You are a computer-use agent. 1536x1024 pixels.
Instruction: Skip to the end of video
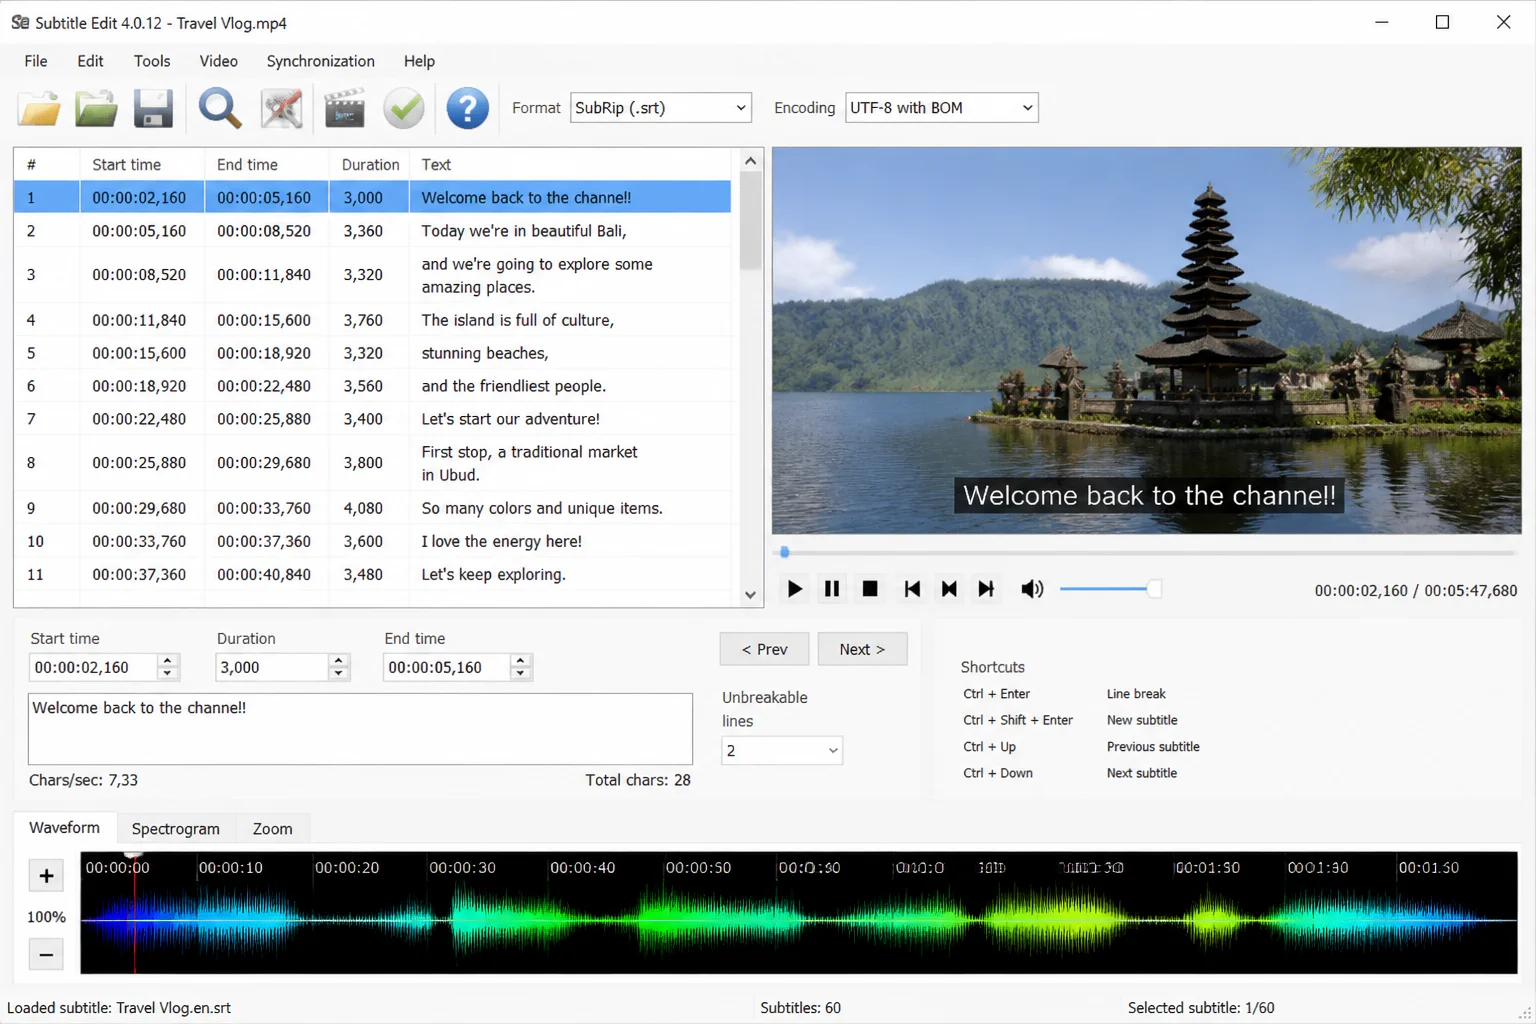point(986,589)
